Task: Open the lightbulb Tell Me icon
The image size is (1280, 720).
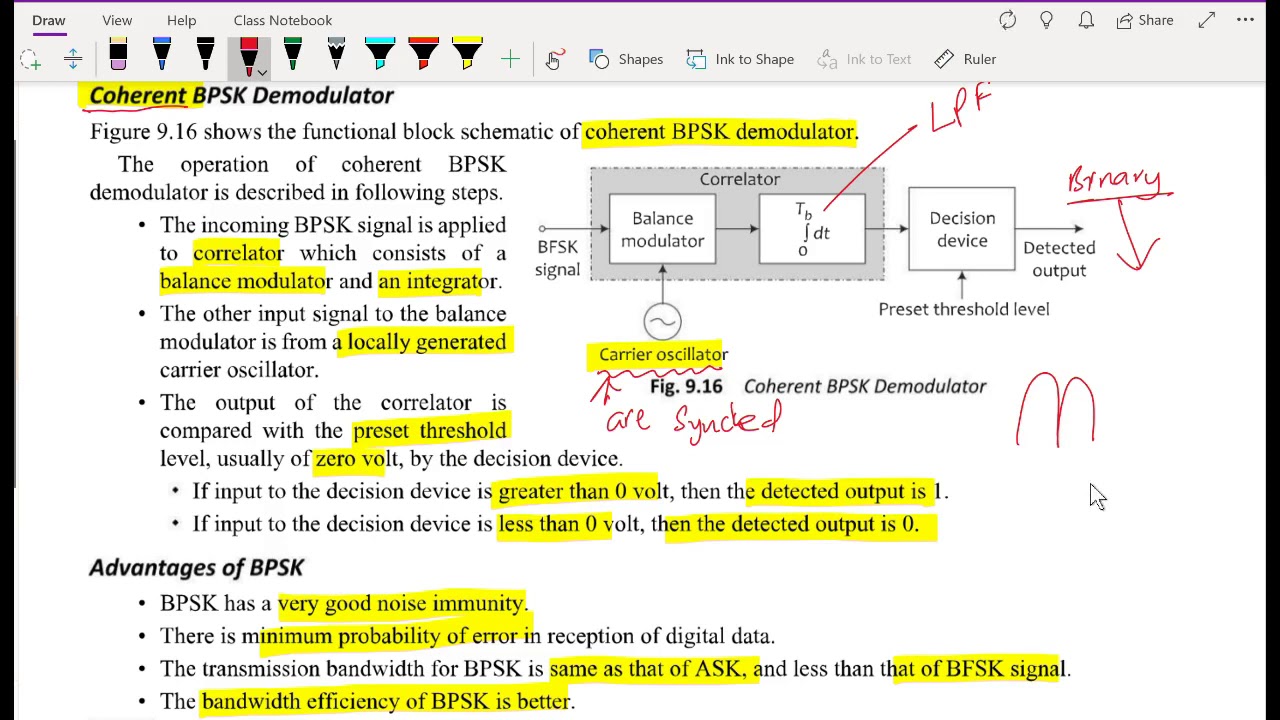Action: pyautogui.click(x=1046, y=20)
